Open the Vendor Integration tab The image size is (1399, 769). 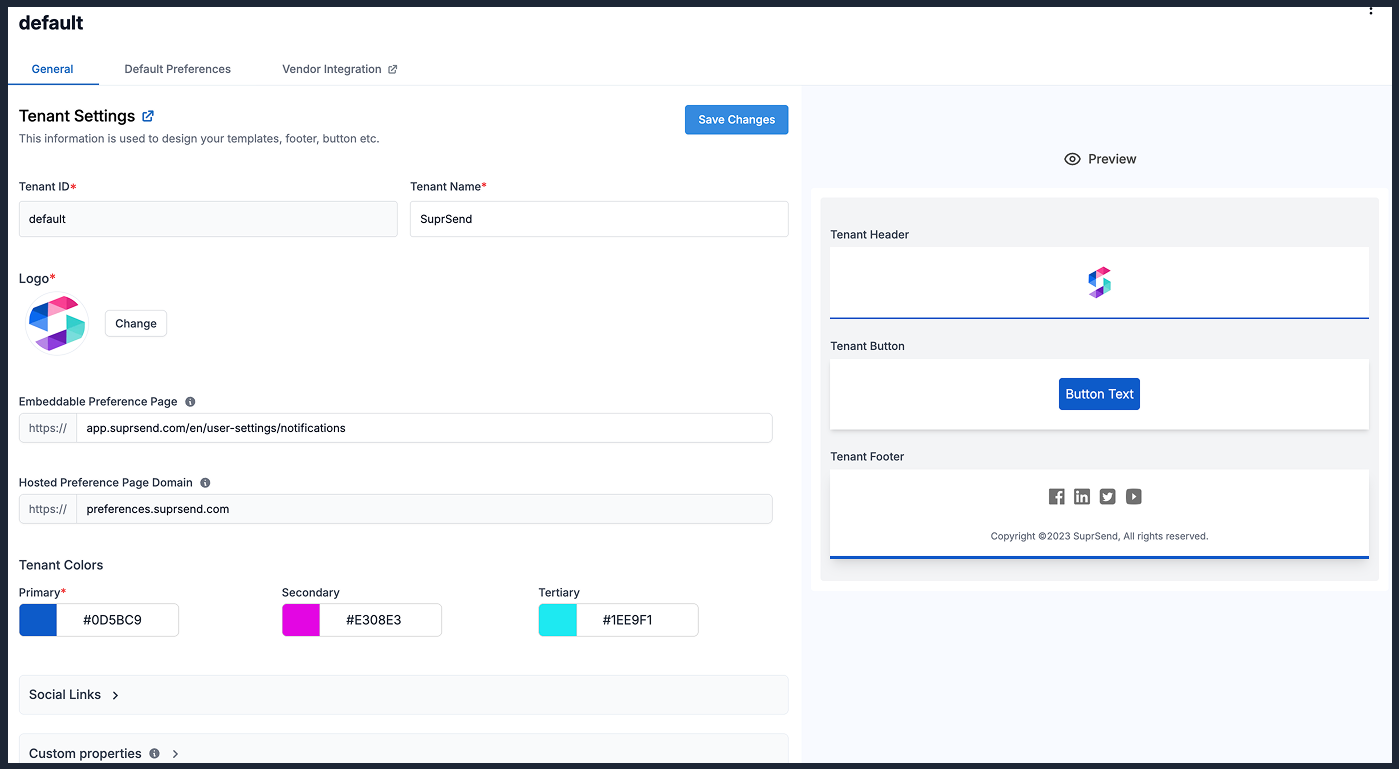[339, 69]
